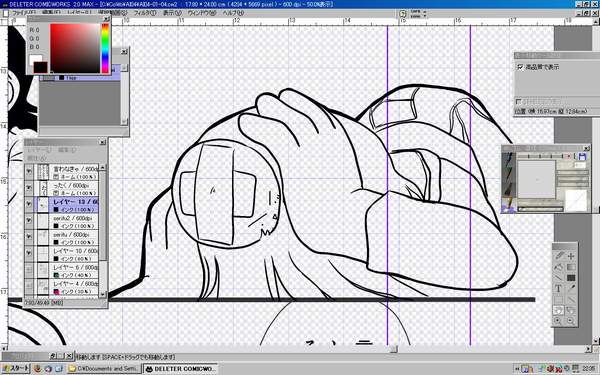Viewport: 600px width, 375px height.
Task: Click the first pen icon in the brush panel
Action: click(509, 160)
